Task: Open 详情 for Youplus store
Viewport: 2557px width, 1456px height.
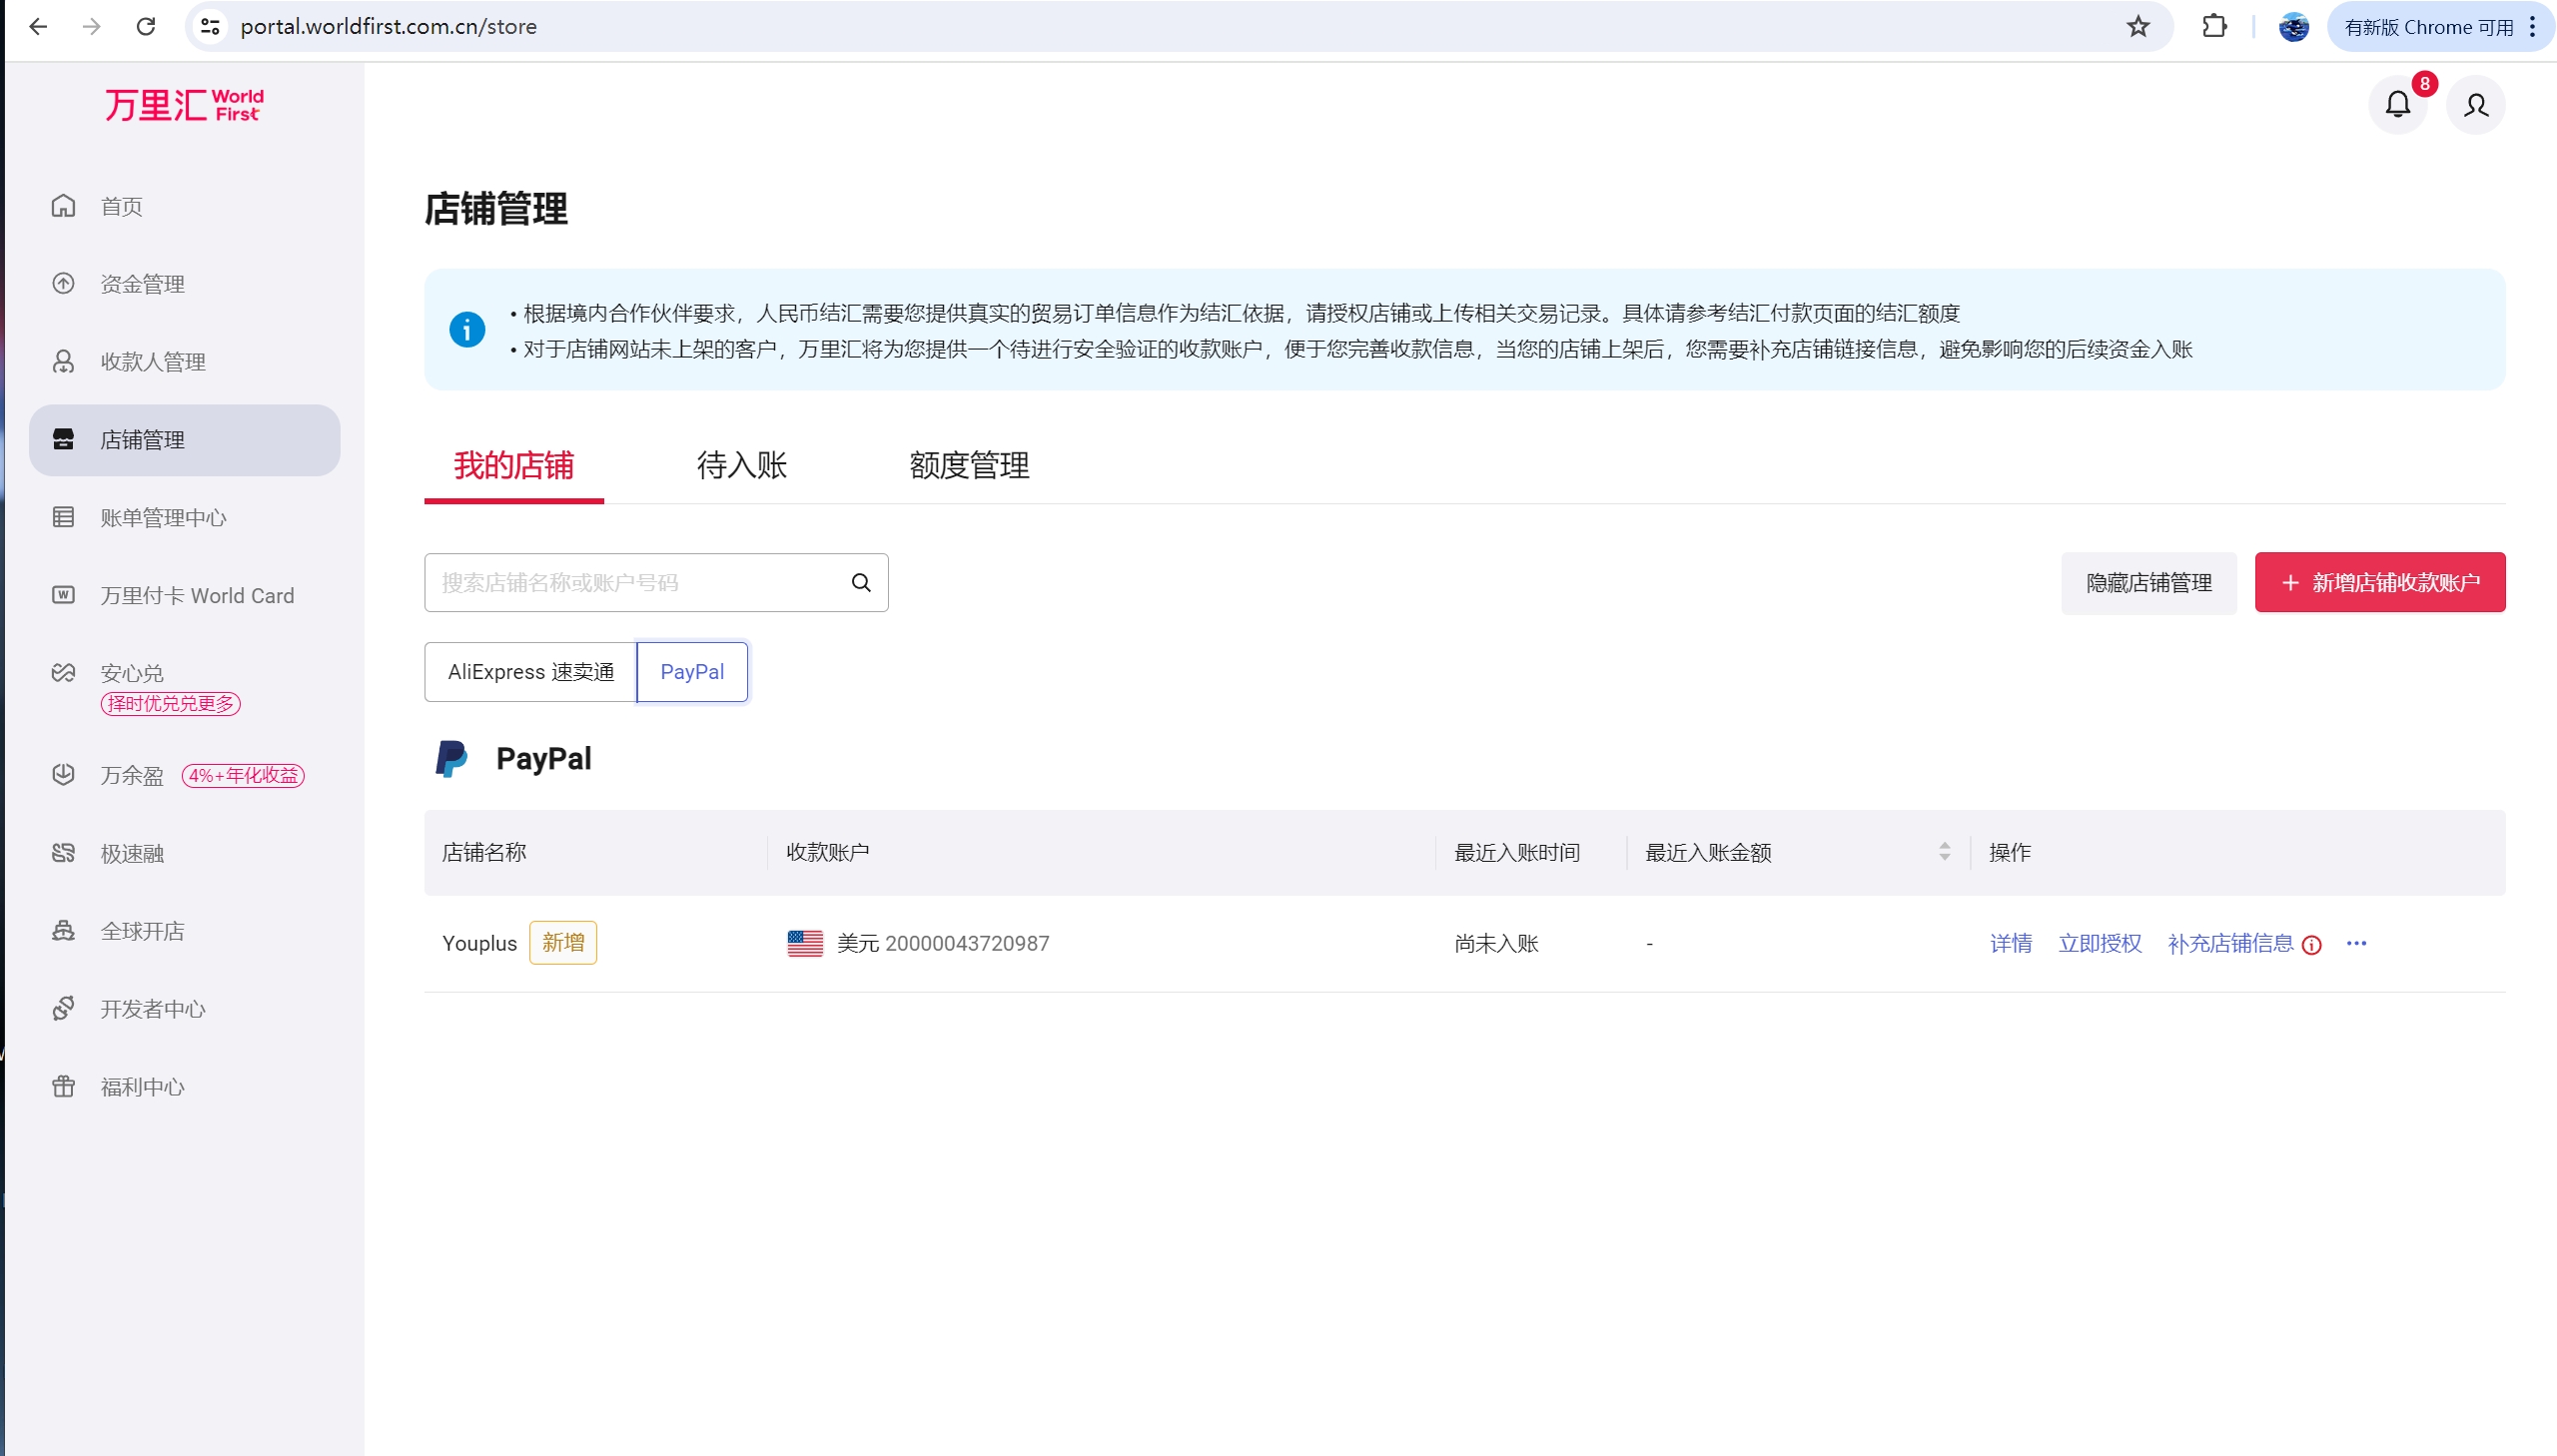Action: (x=2011, y=944)
